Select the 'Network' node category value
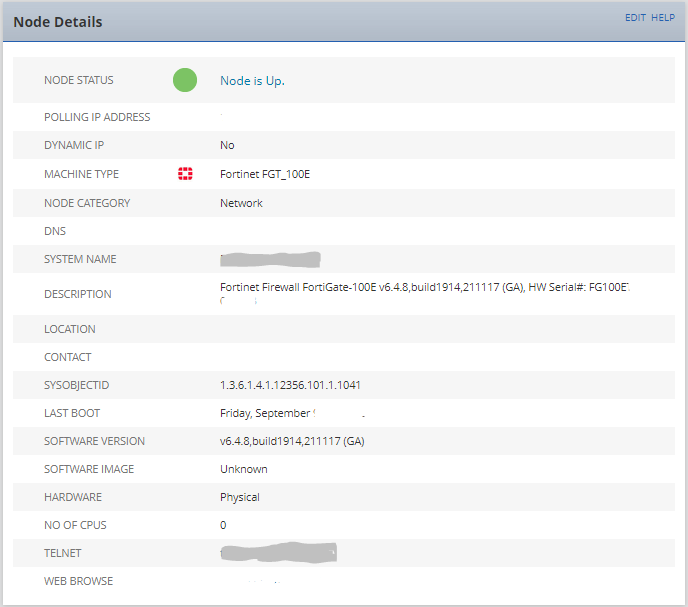The height and width of the screenshot is (607, 688). (241, 203)
